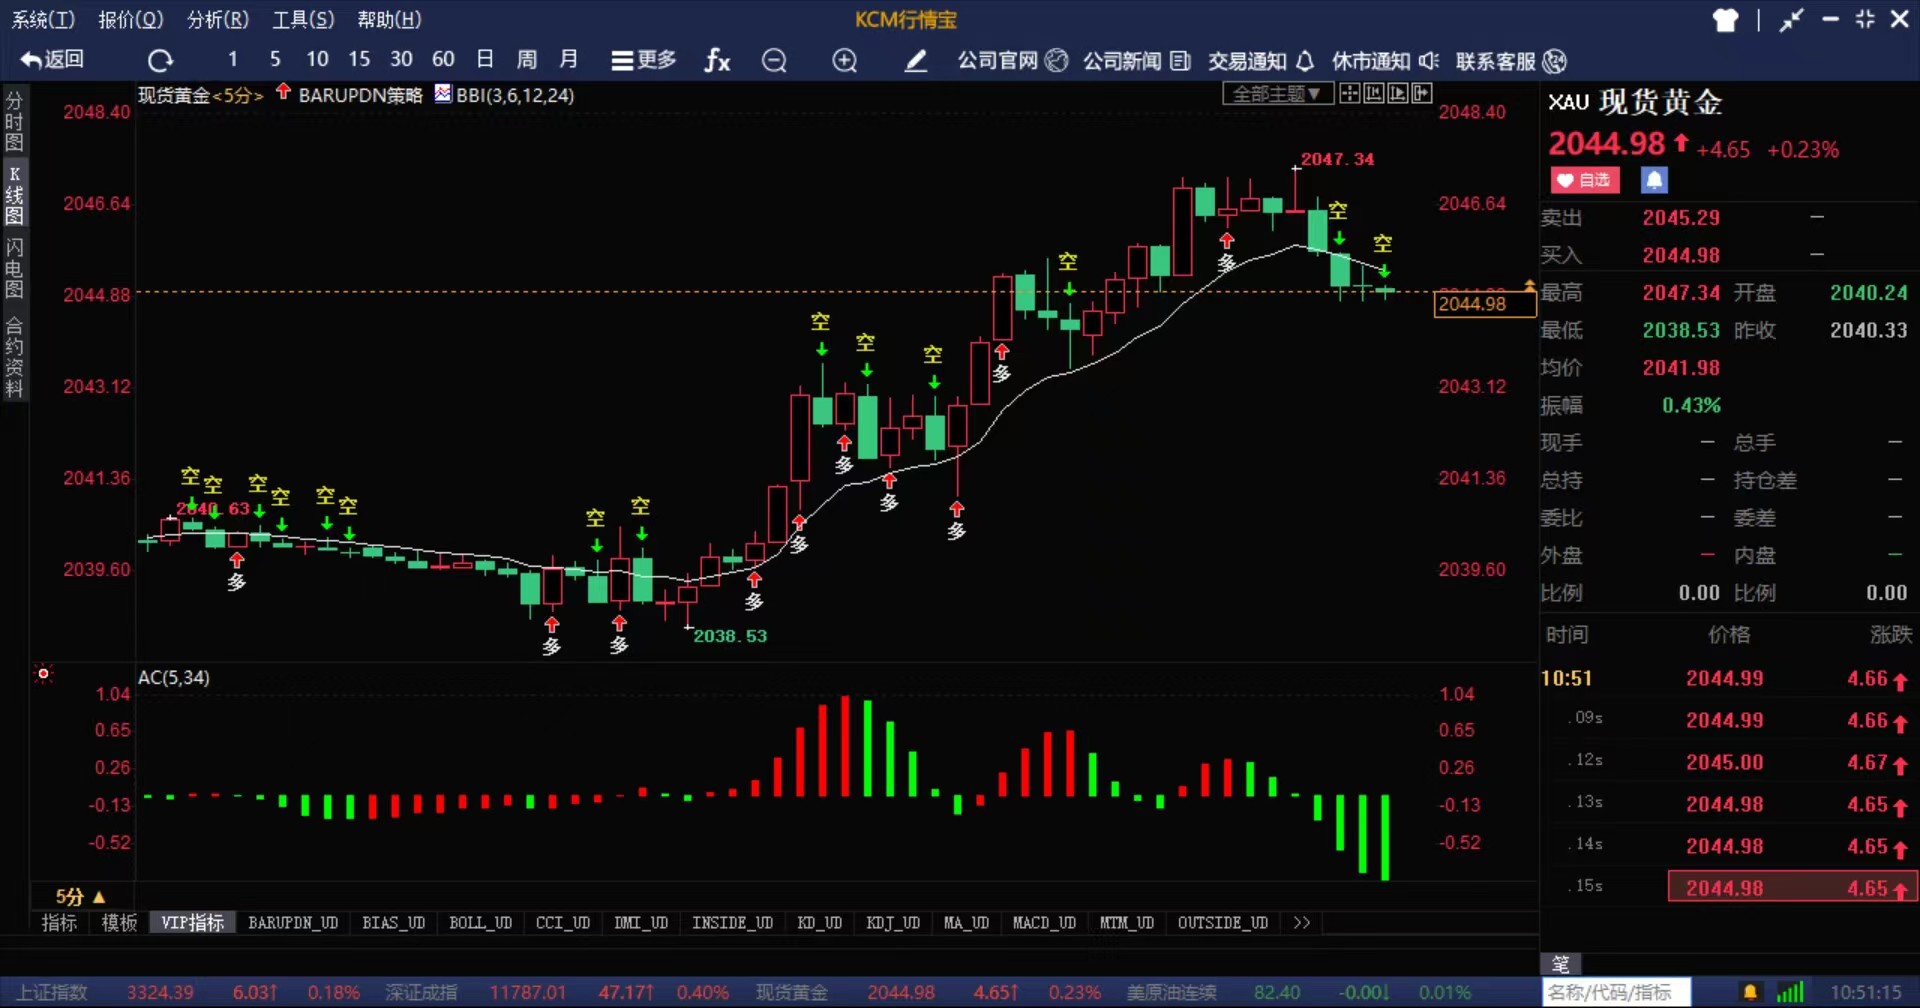
Task: Click the jump-to-start chart icon
Action: (1373, 93)
